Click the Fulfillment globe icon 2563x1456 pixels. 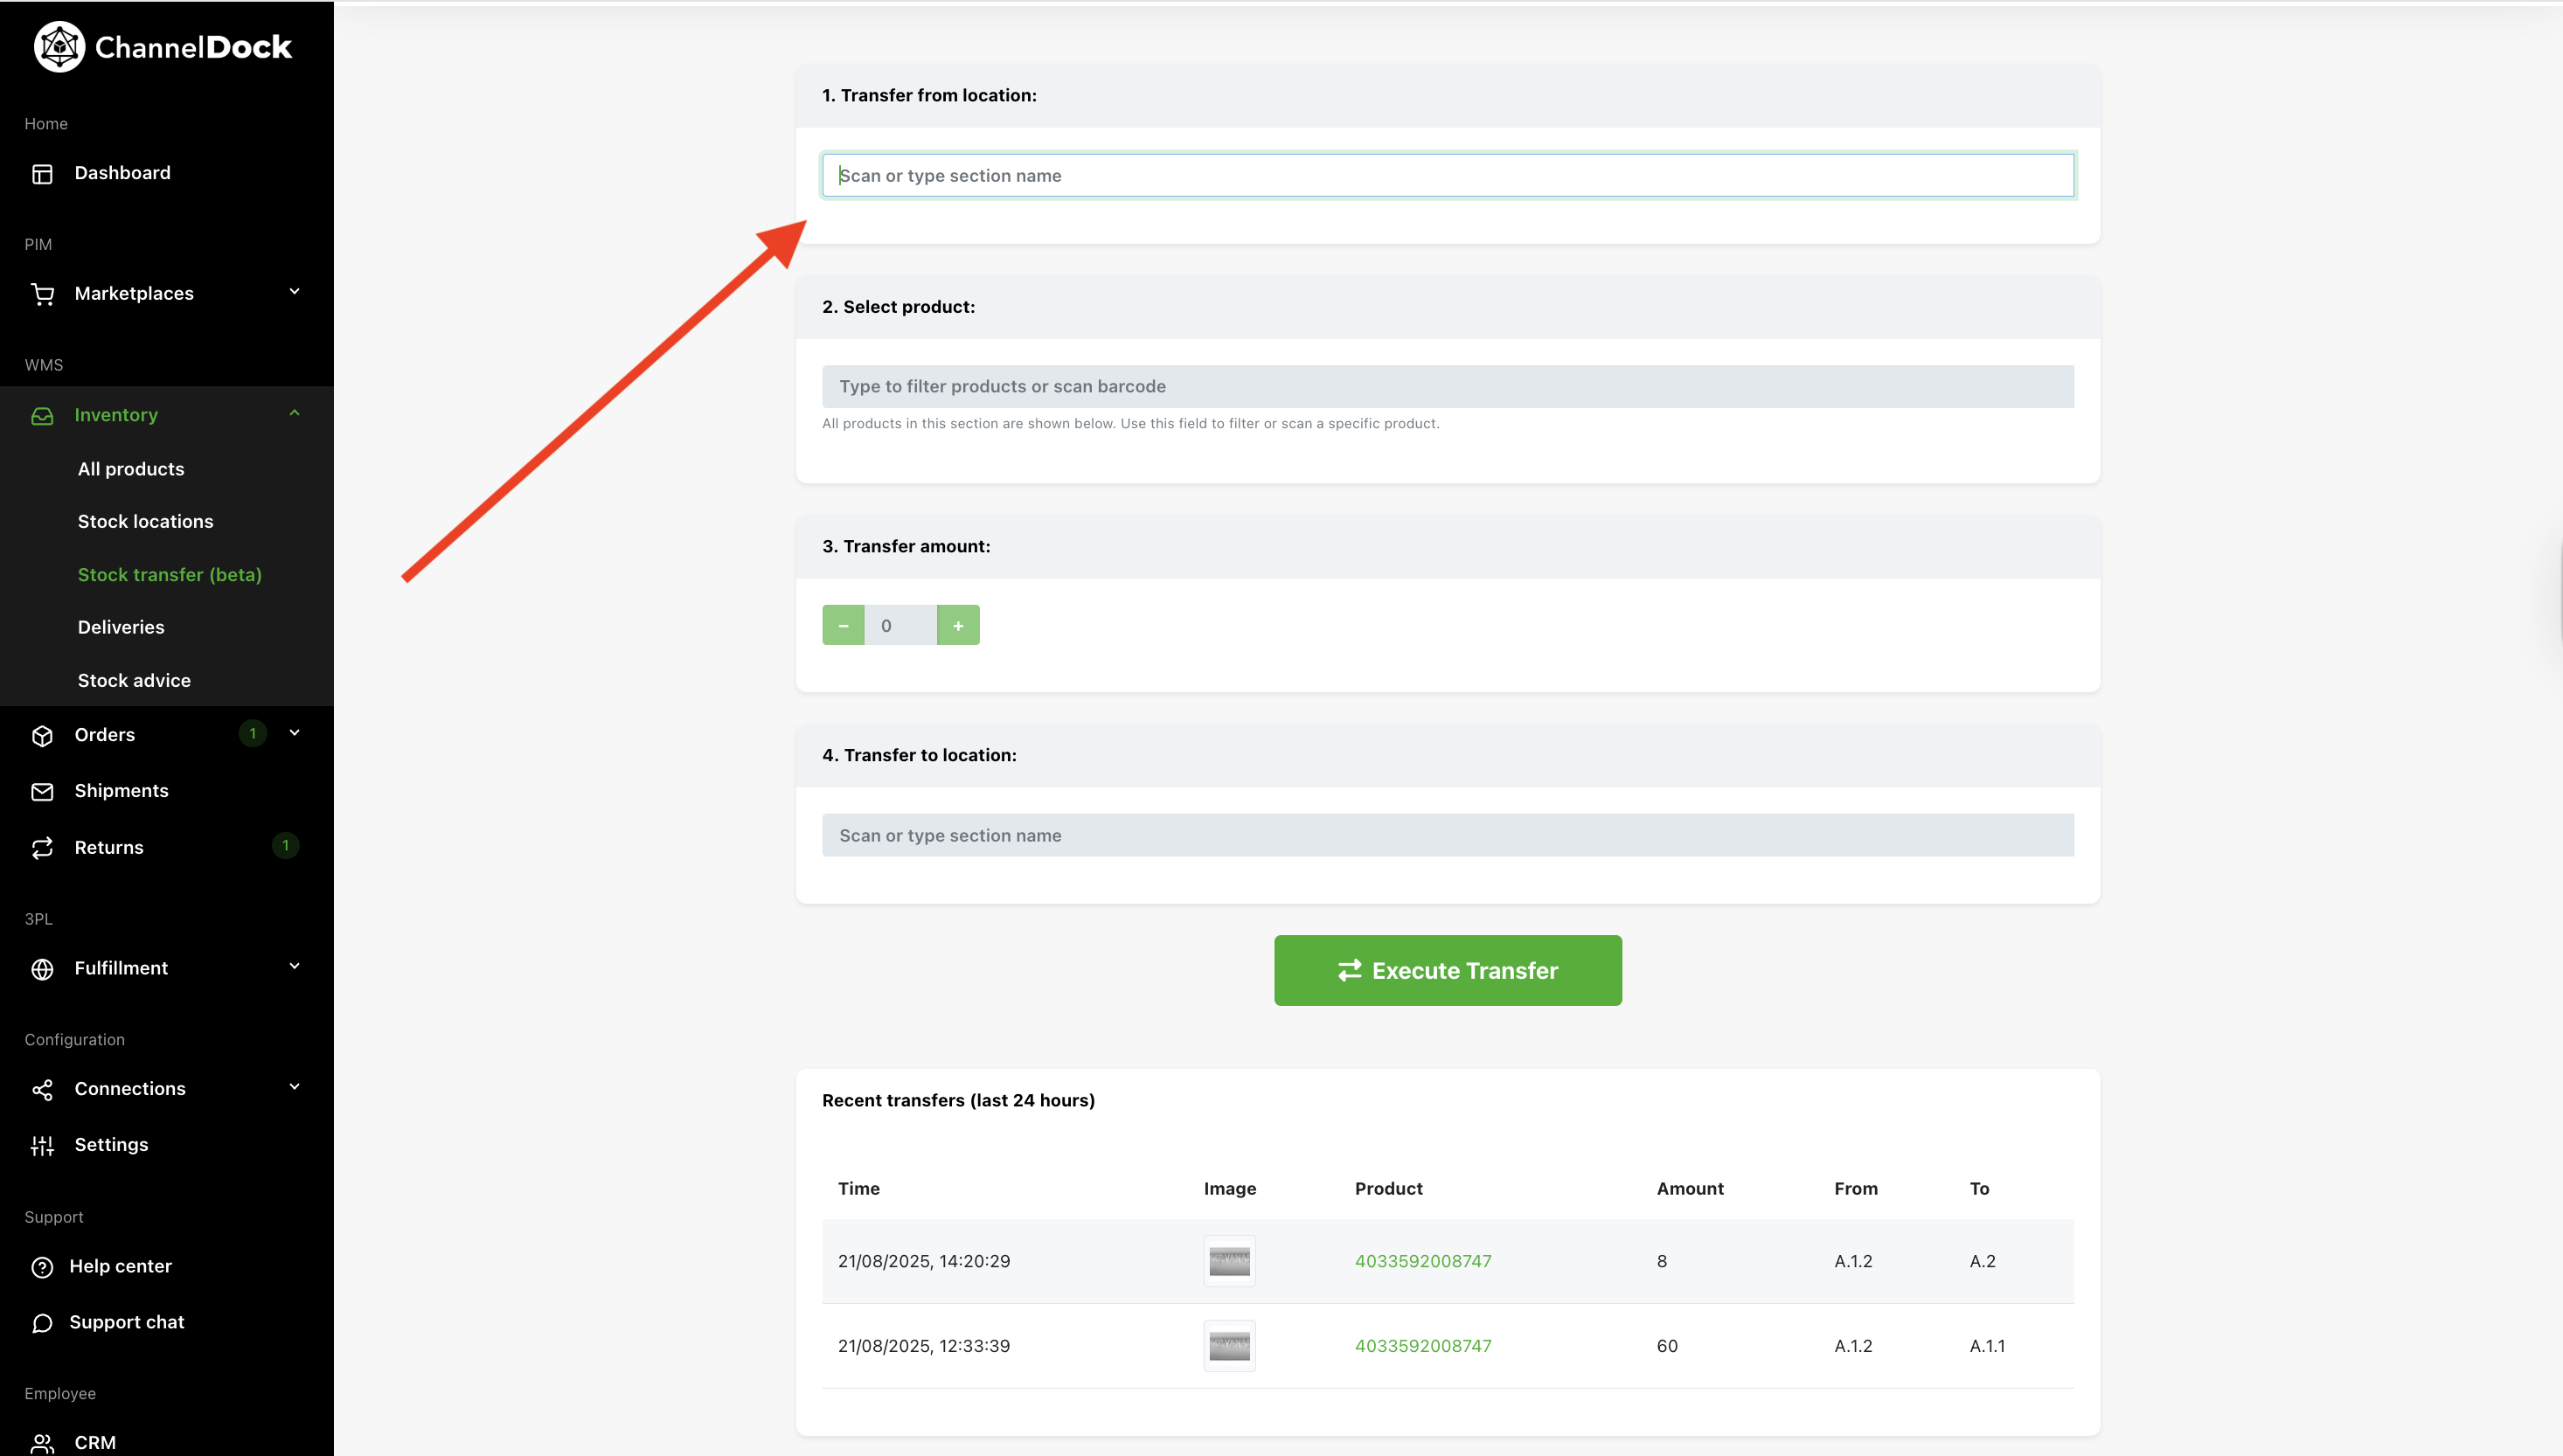pos(42,969)
